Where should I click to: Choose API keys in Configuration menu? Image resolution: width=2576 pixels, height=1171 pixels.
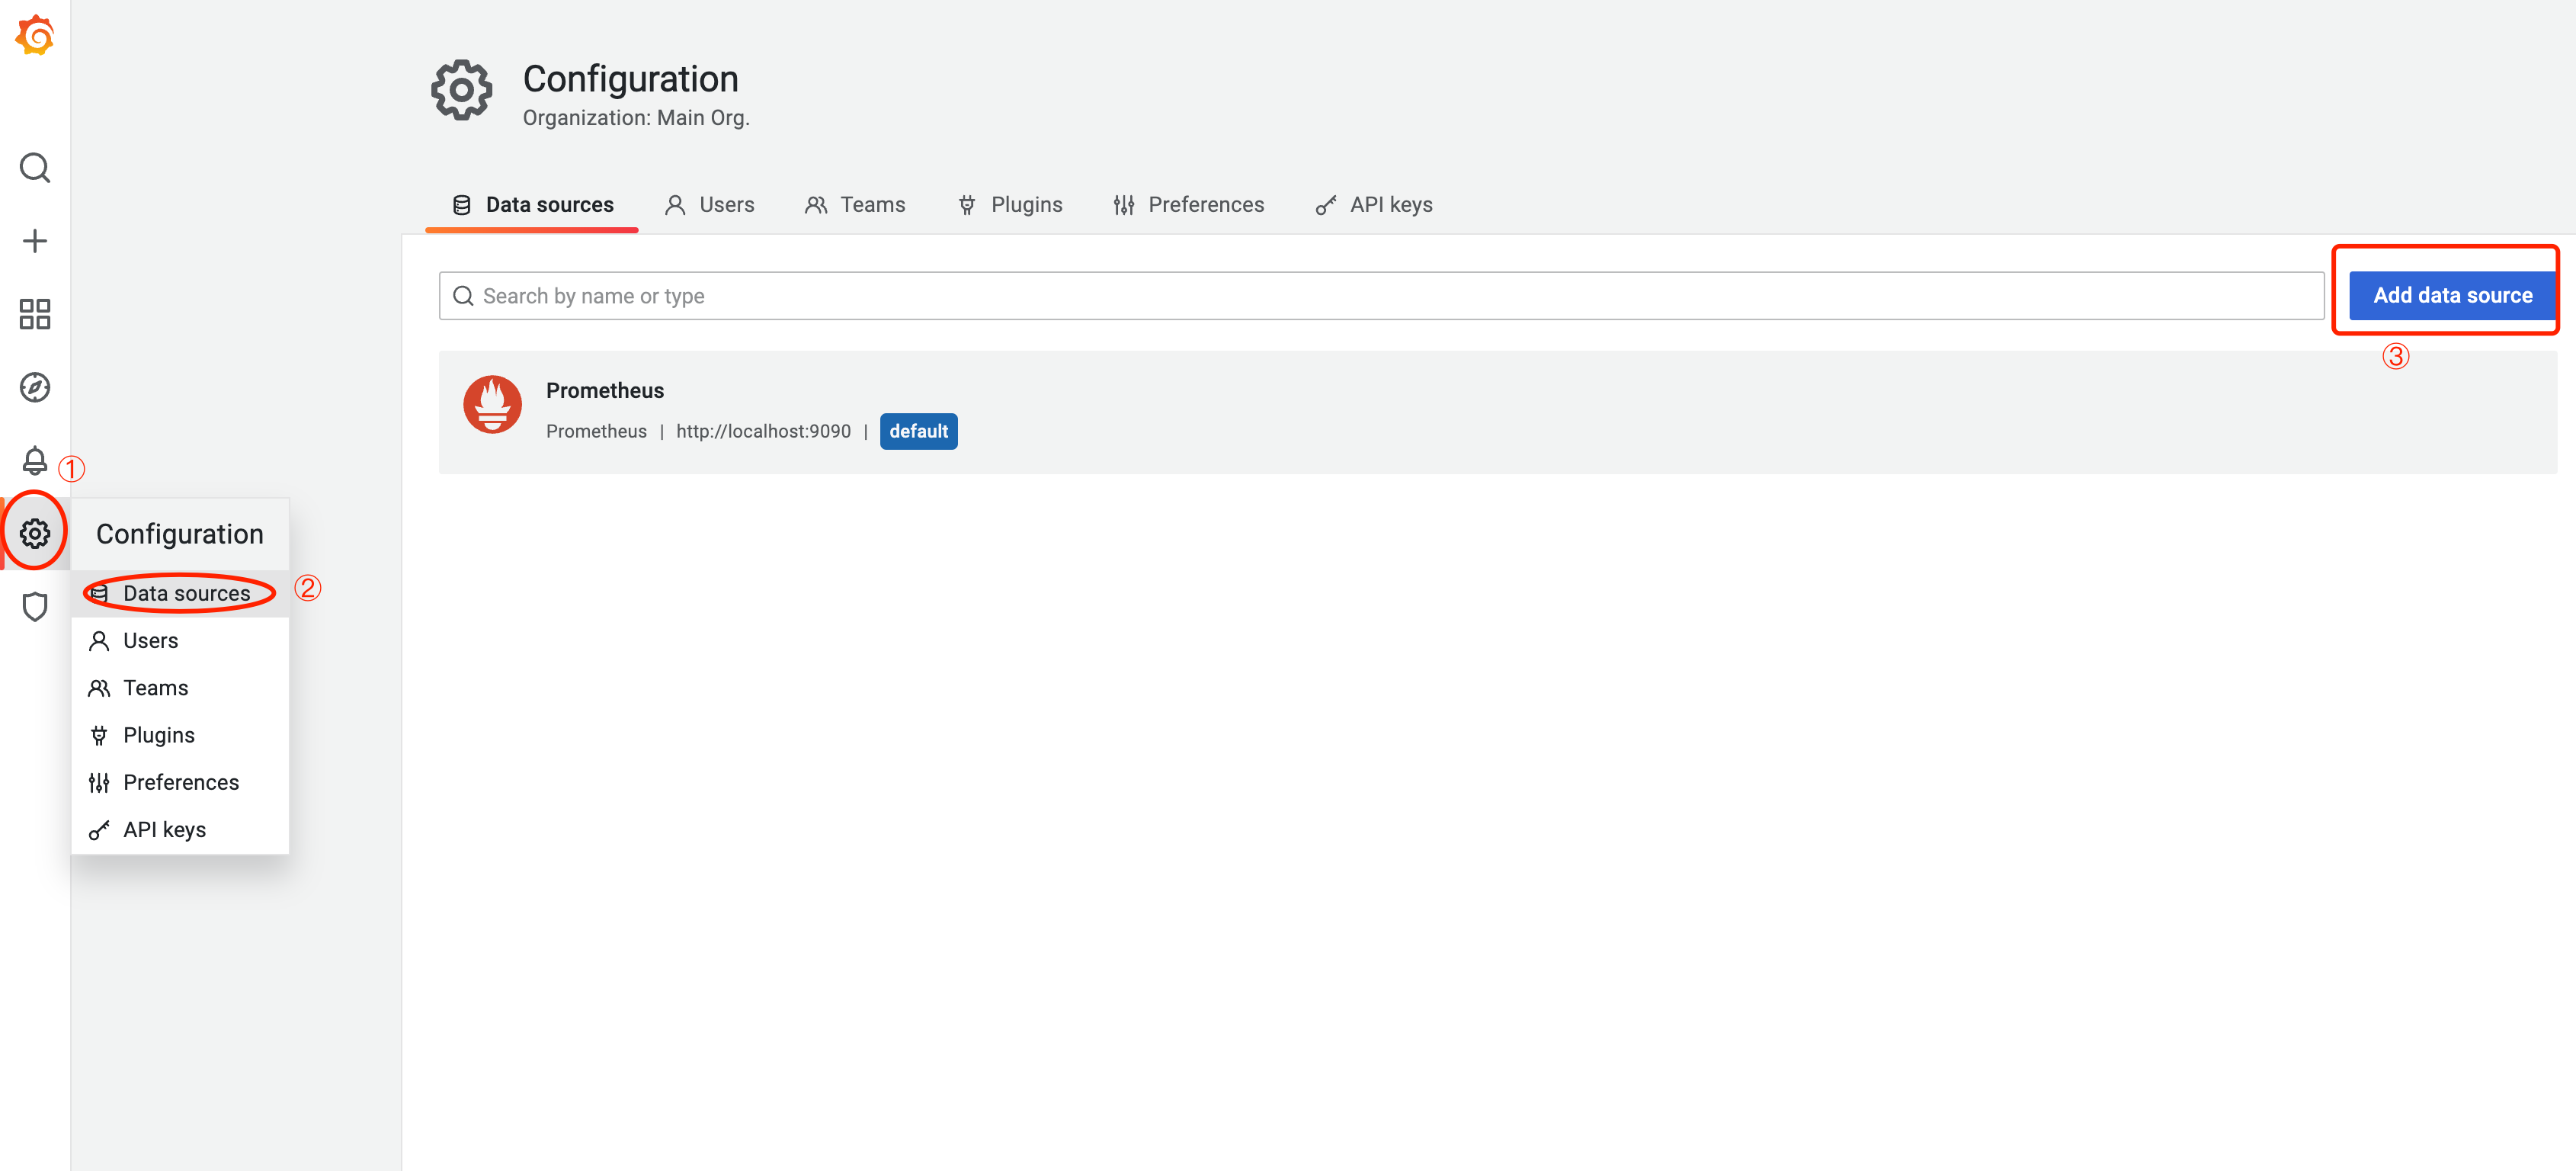(x=164, y=830)
